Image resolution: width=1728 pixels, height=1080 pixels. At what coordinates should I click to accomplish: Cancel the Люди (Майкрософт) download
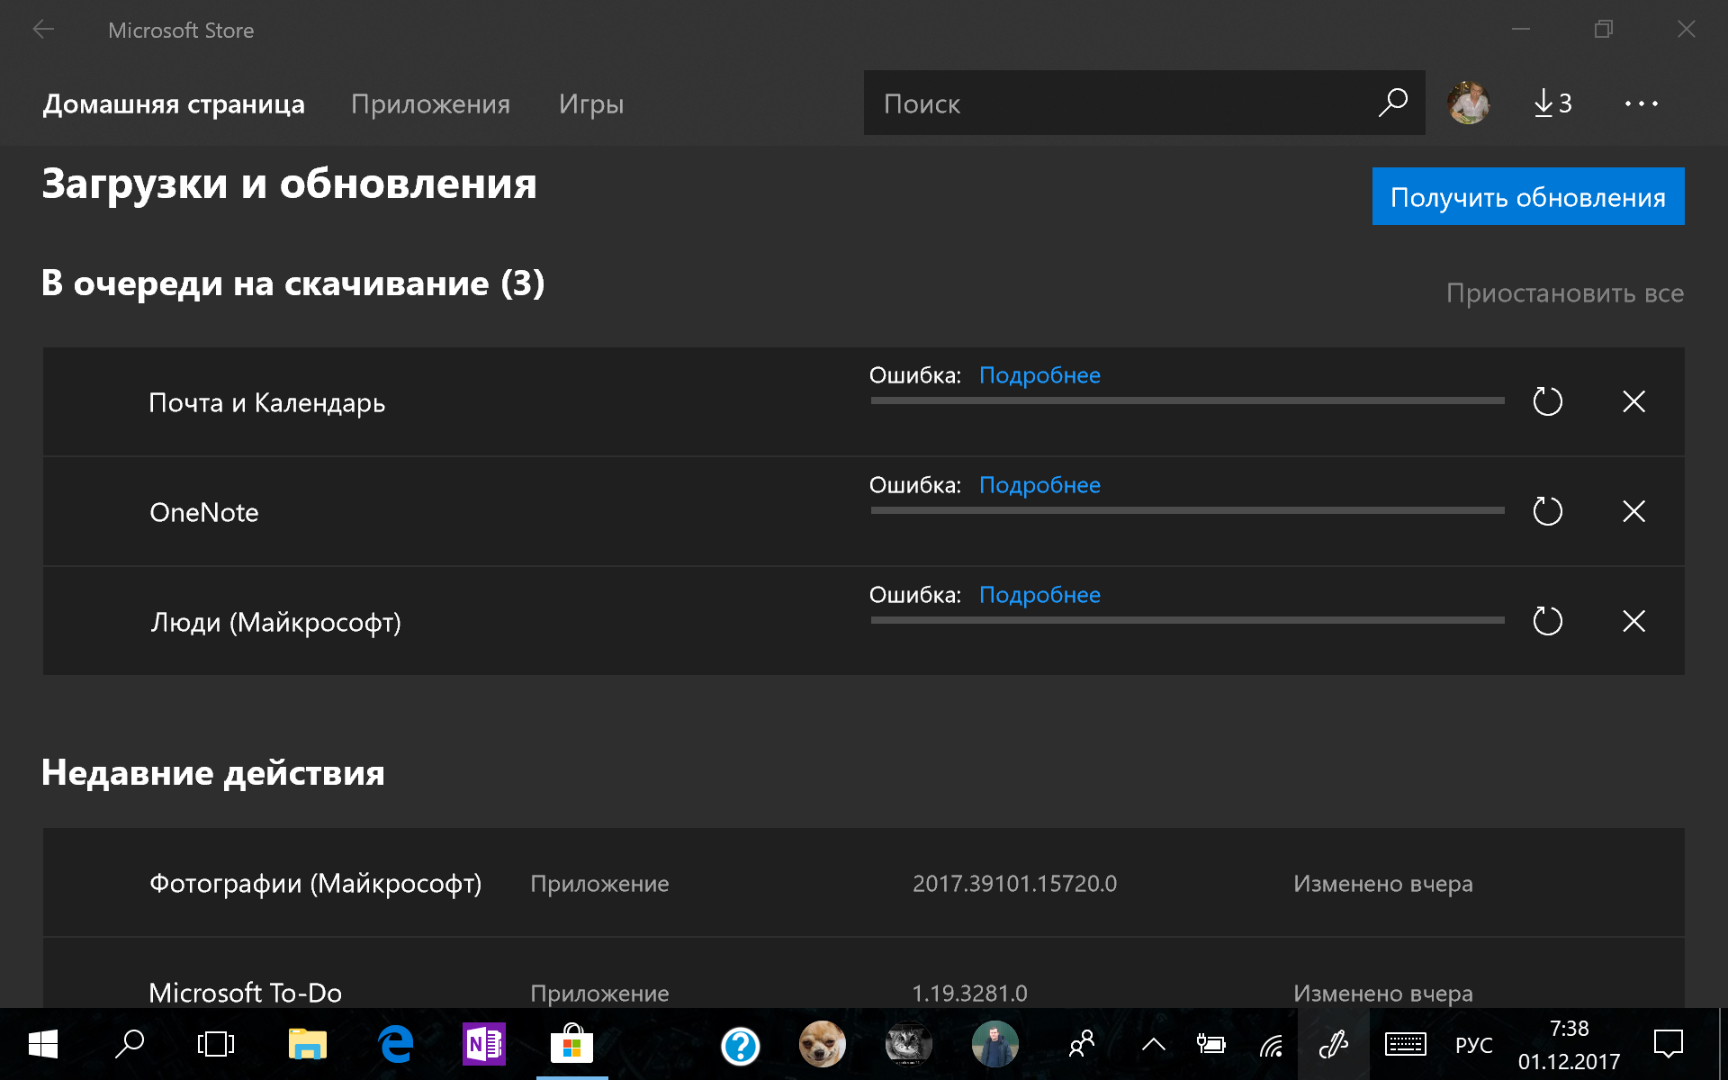pyautogui.click(x=1634, y=621)
